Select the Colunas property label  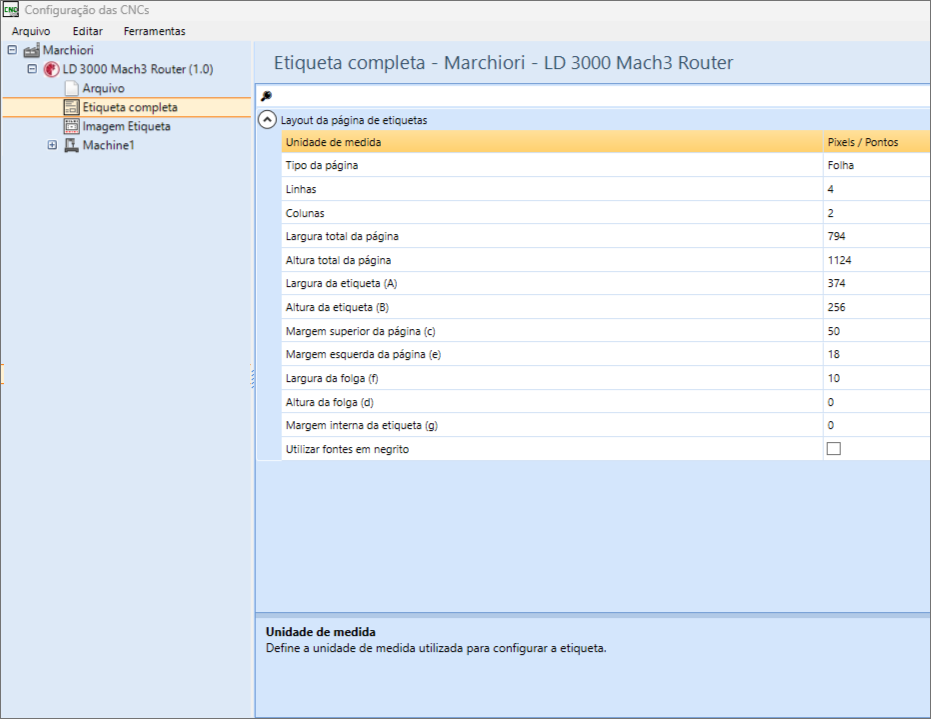(x=305, y=213)
